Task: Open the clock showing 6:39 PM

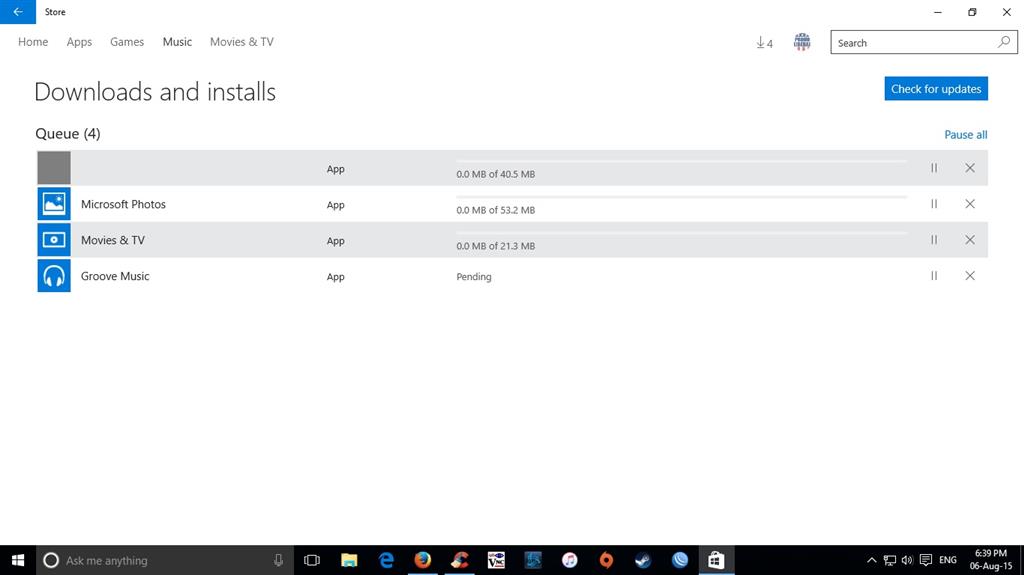Action: point(991,560)
